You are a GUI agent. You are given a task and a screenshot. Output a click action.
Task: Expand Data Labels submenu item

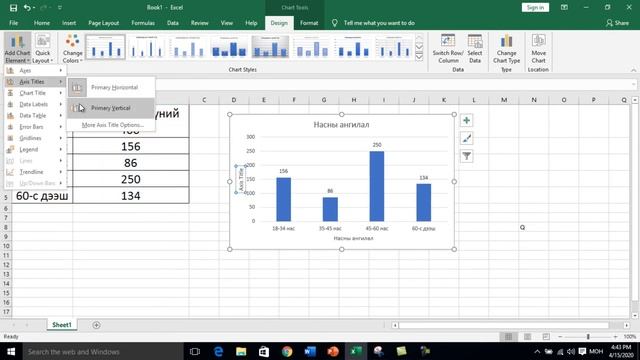click(x=35, y=104)
